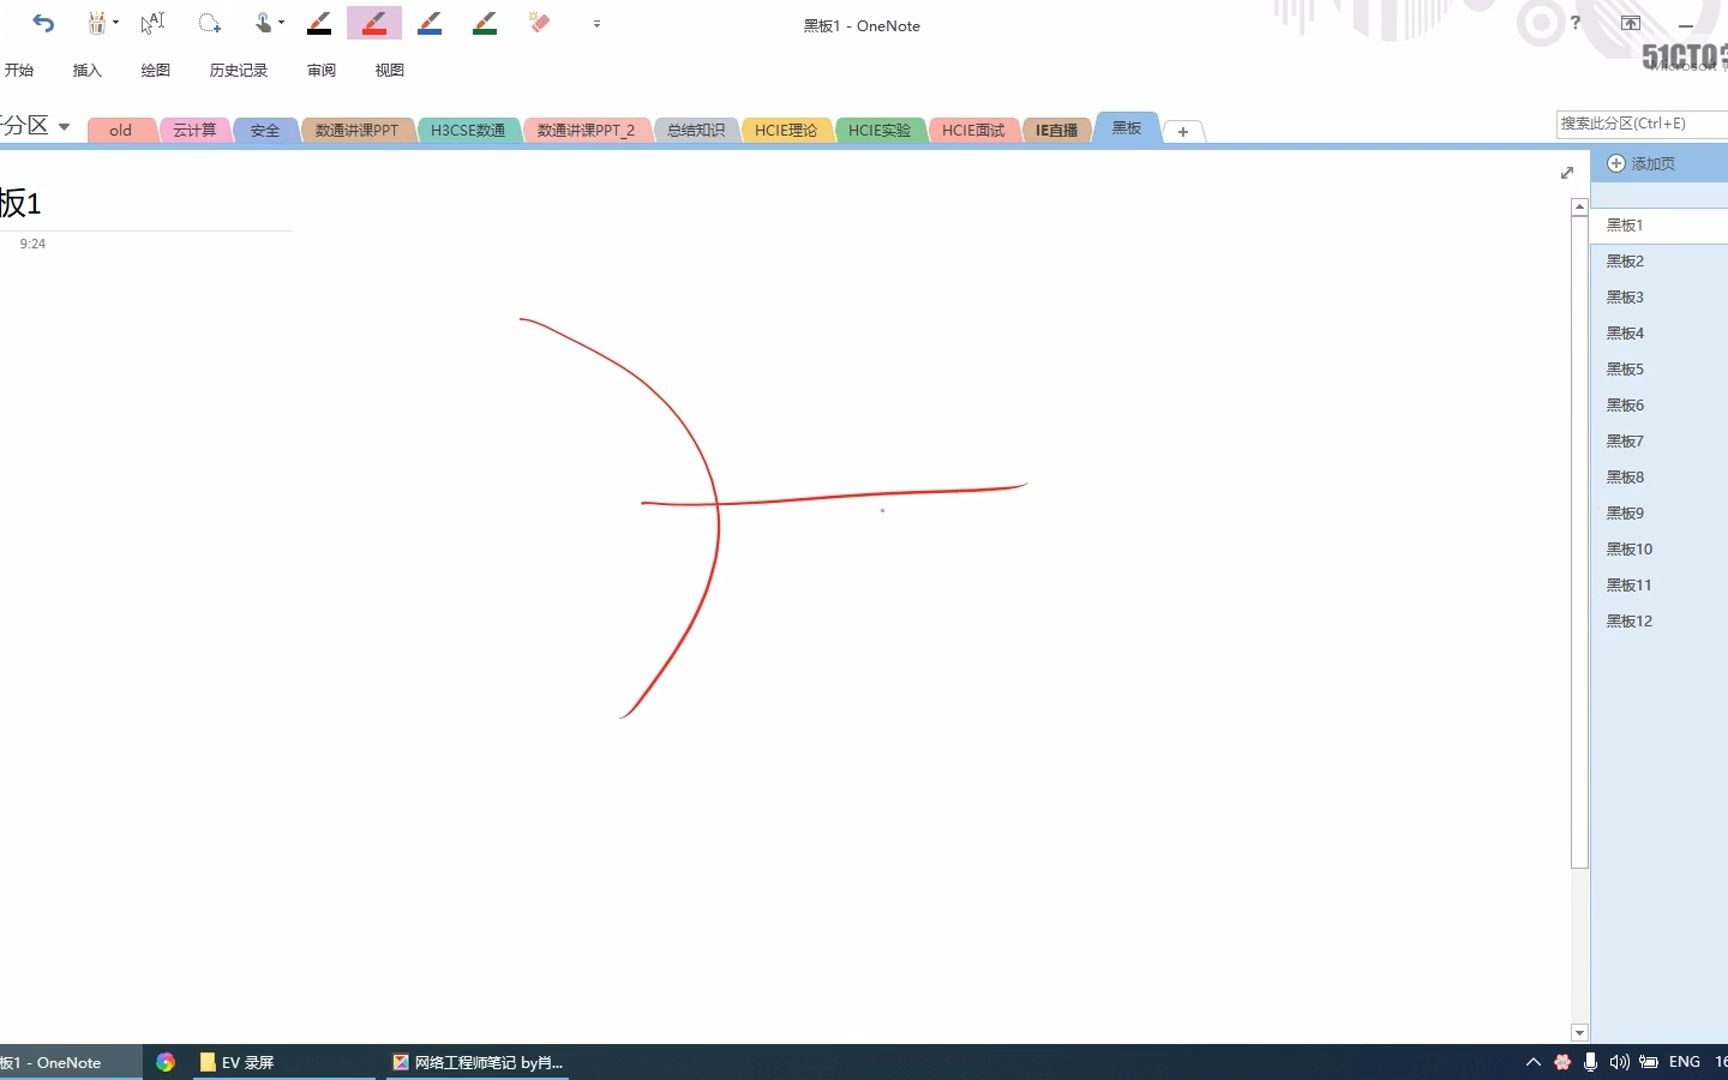
Task: Open page 黑板3 in page list
Action: point(1660,297)
